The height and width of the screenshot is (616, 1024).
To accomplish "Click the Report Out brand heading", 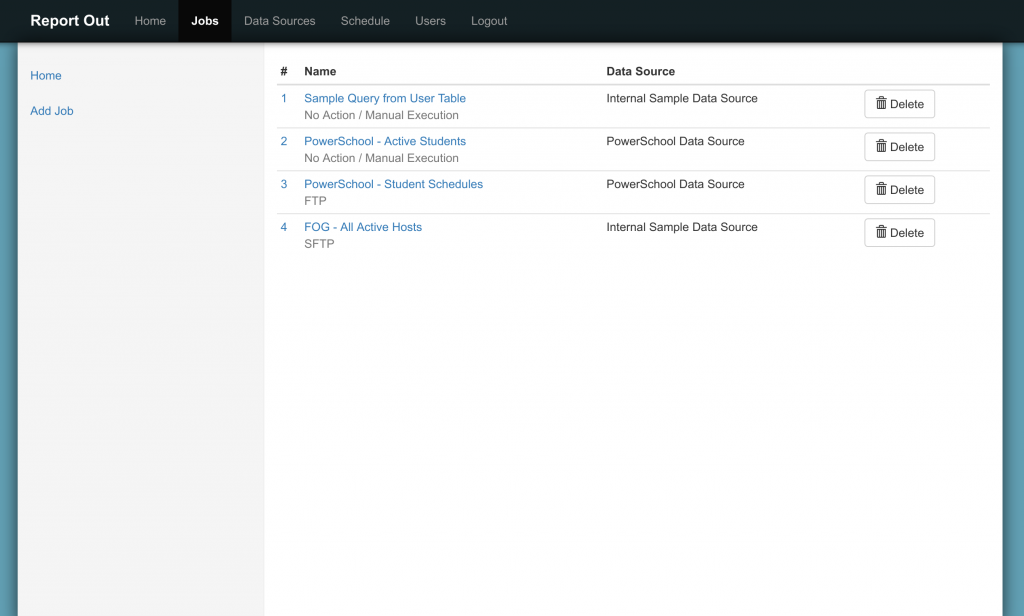I will (x=69, y=20).
